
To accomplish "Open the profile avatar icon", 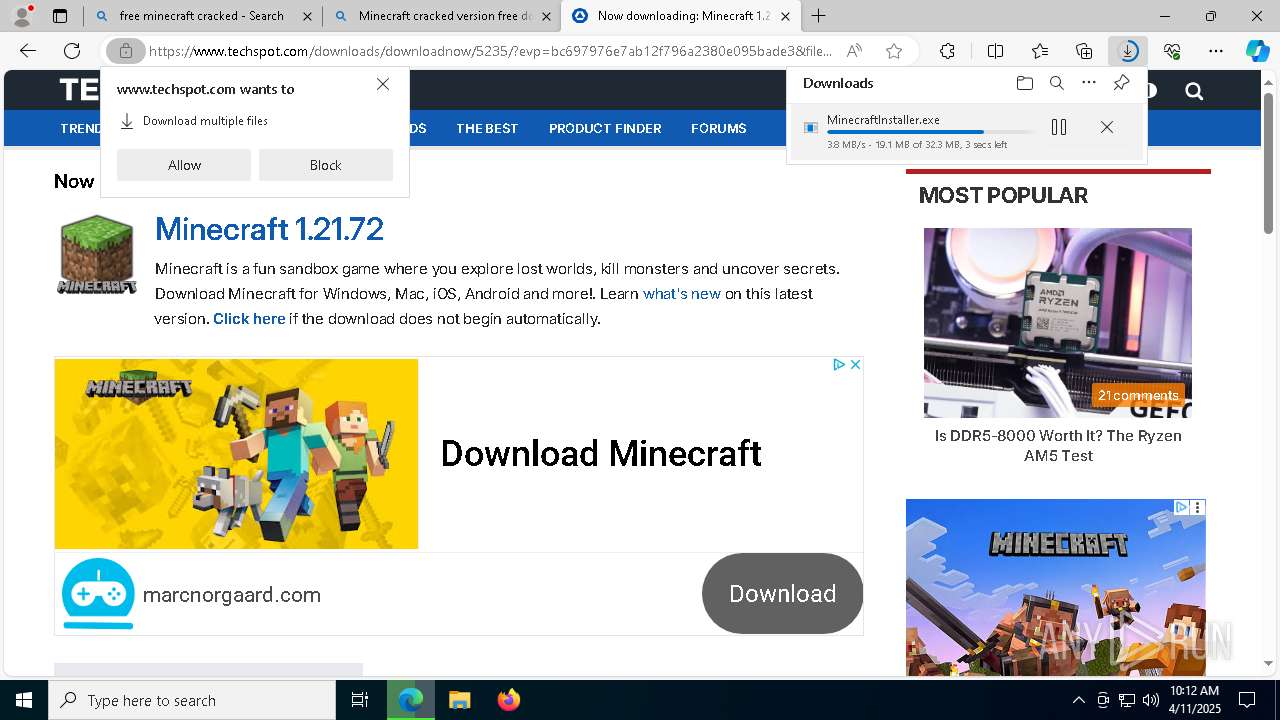I will point(22,16).
